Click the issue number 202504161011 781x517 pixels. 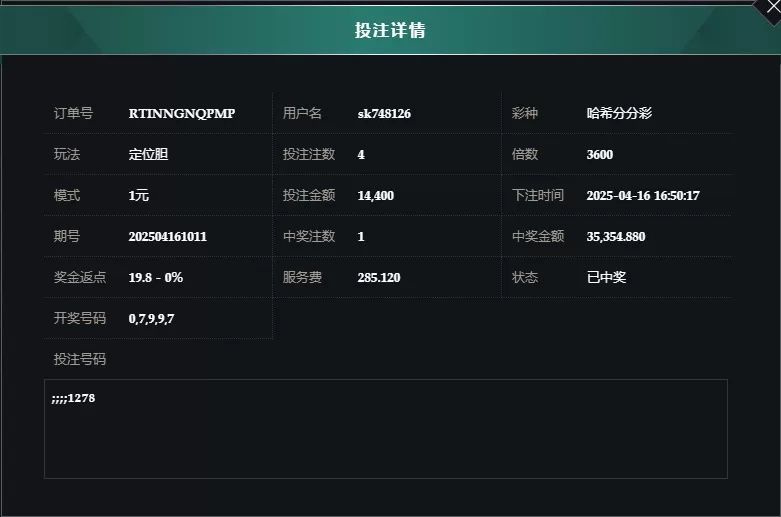click(168, 237)
